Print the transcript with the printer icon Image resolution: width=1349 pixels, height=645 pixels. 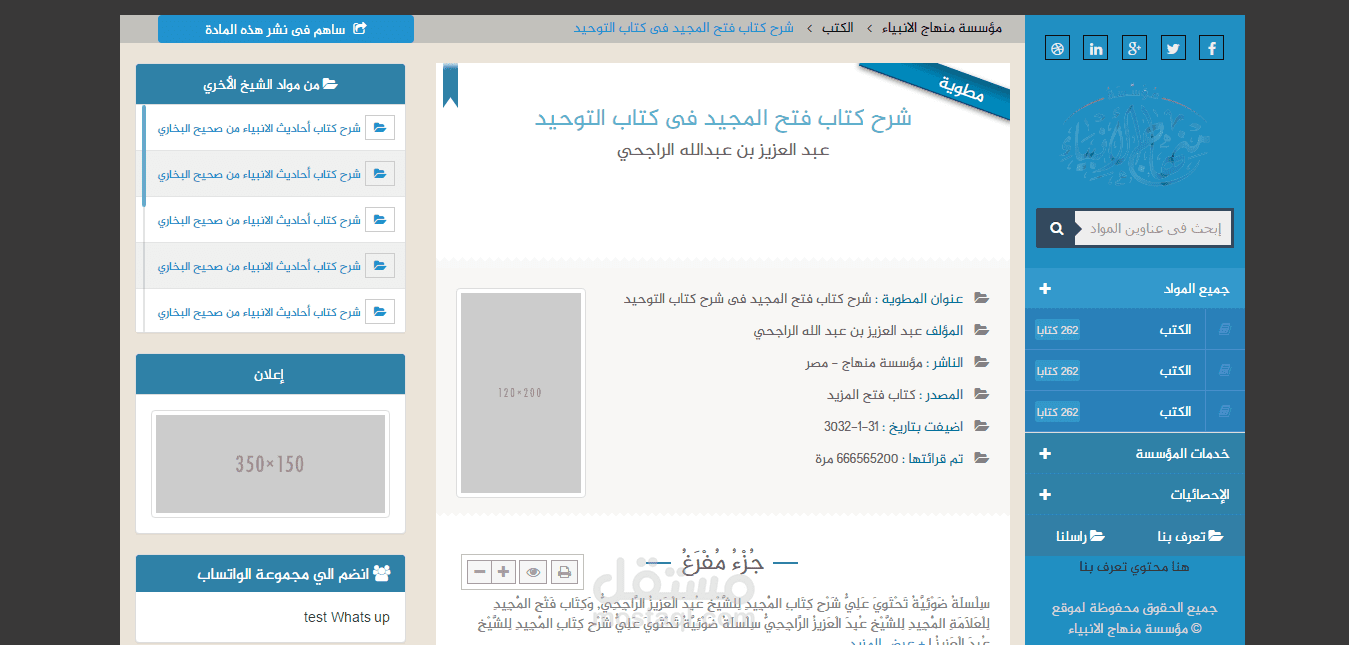565,572
